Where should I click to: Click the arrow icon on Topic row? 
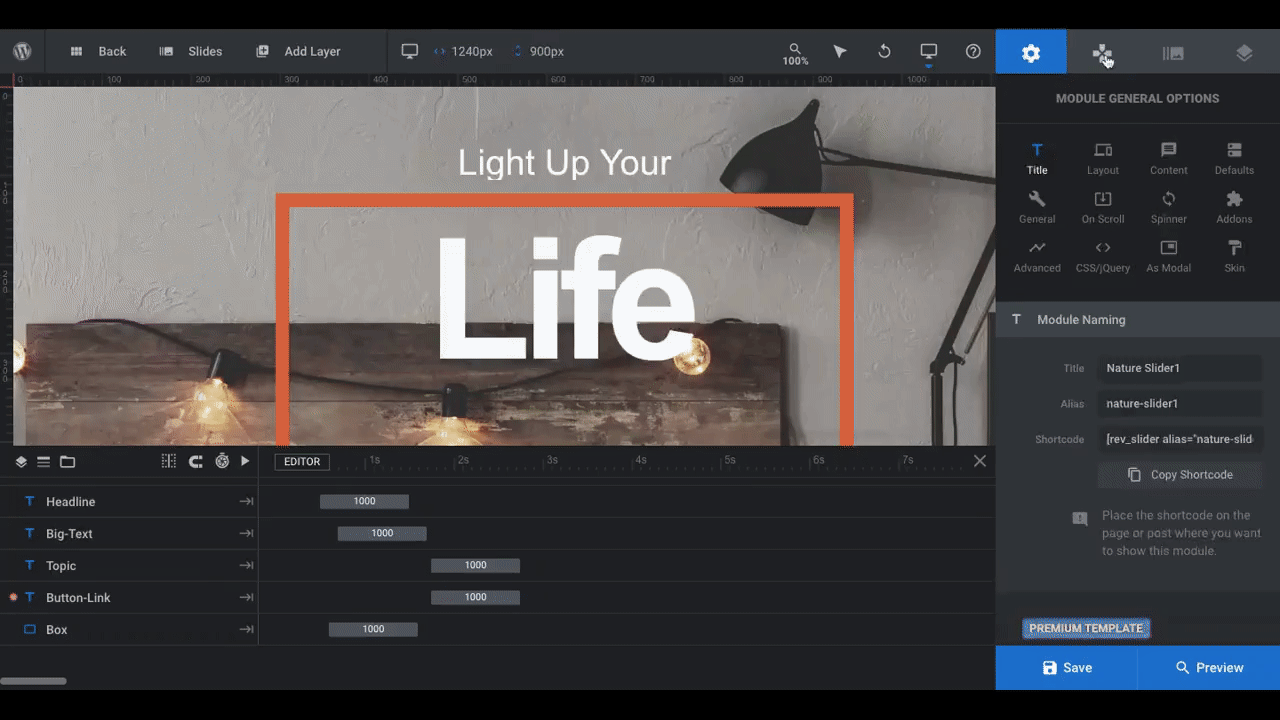point(246,566)
